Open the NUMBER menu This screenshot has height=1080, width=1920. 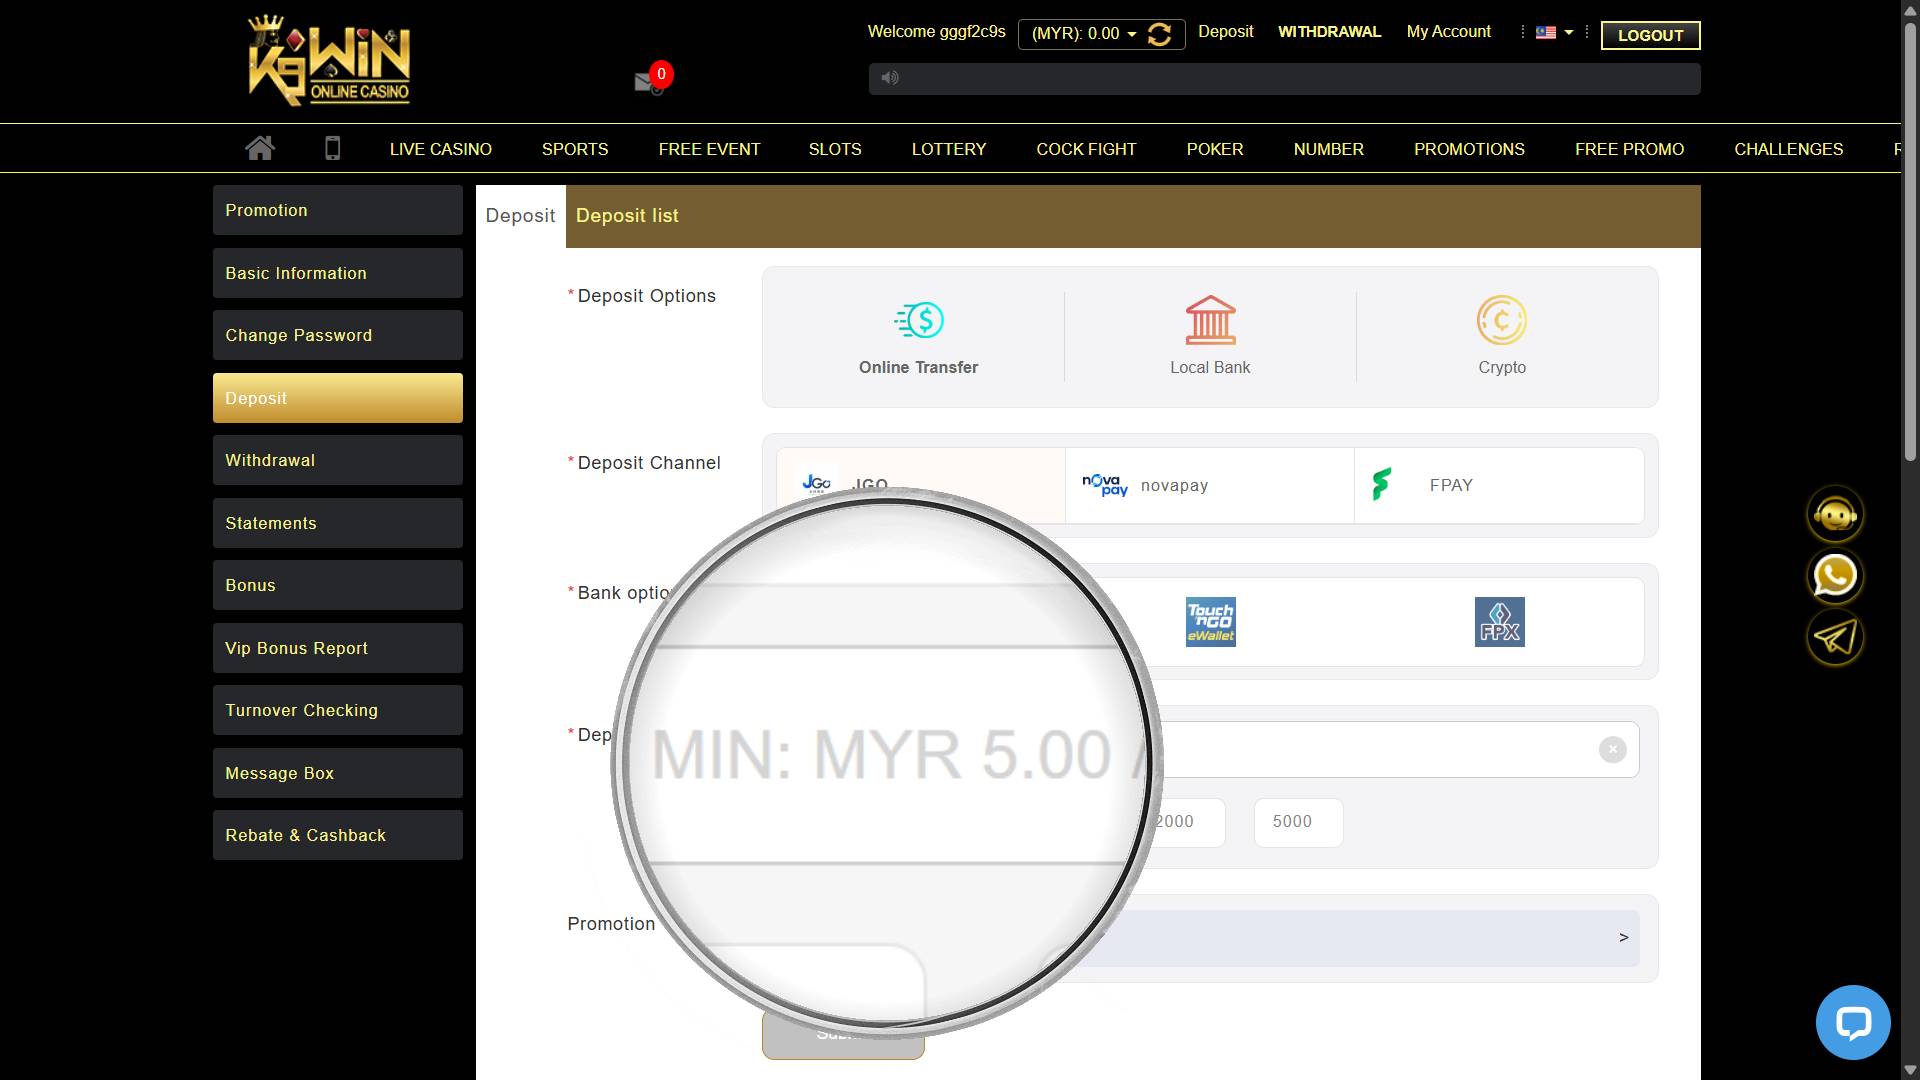(1328, 149)
